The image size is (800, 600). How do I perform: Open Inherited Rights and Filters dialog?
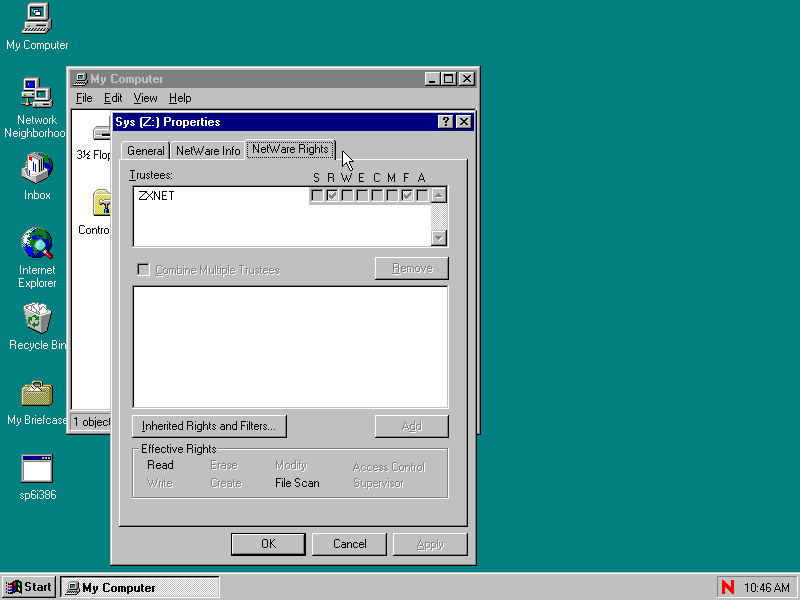coord(209,426)
